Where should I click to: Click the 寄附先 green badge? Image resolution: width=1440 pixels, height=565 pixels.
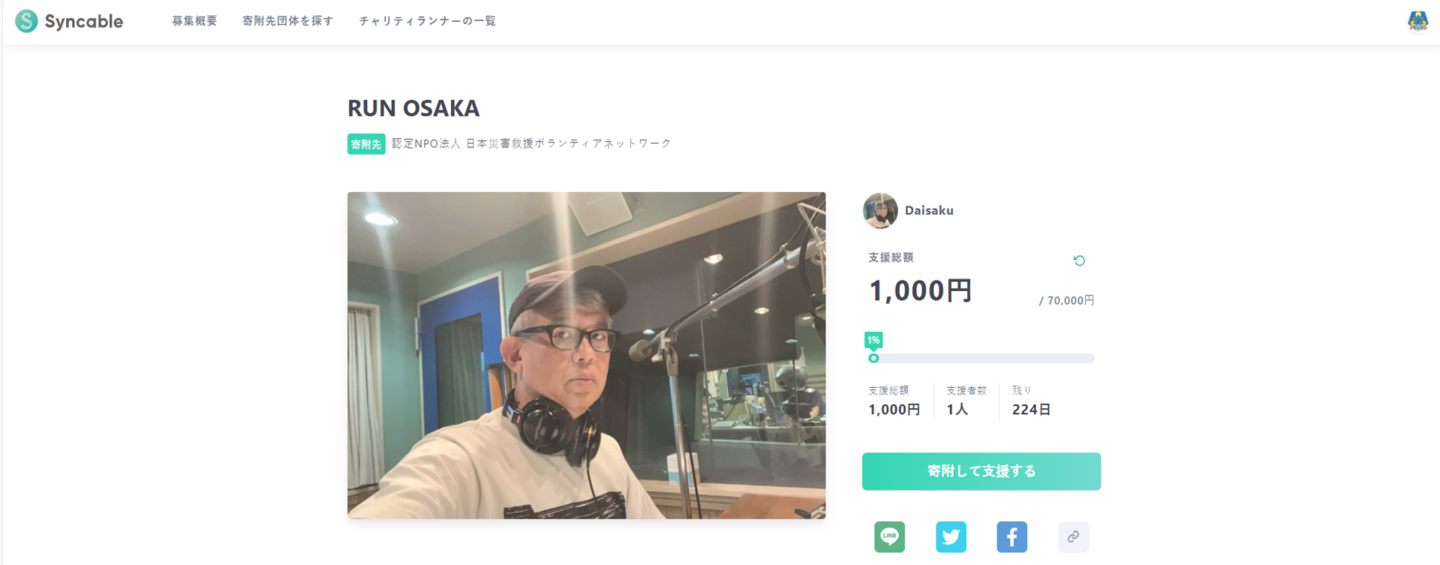click(366, 145)
